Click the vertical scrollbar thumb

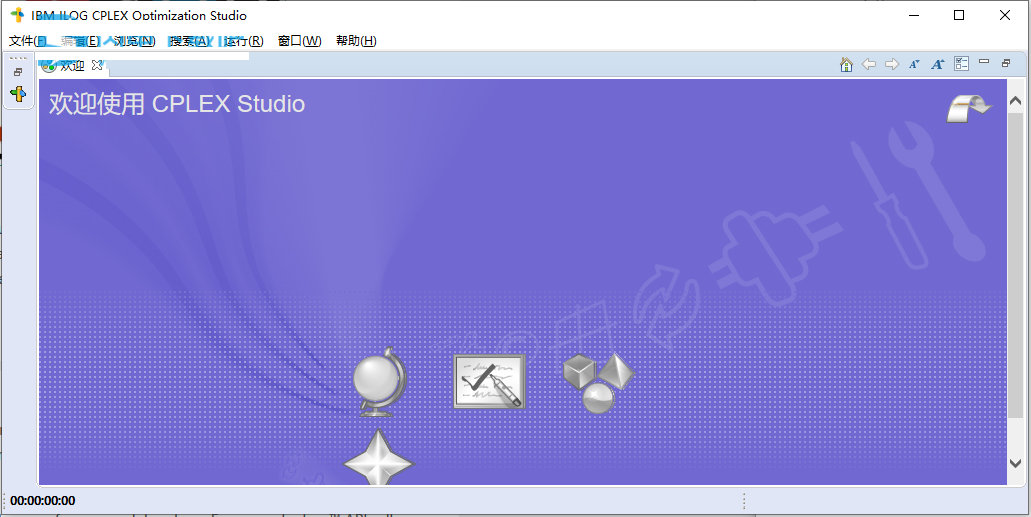coord(1015,265)
